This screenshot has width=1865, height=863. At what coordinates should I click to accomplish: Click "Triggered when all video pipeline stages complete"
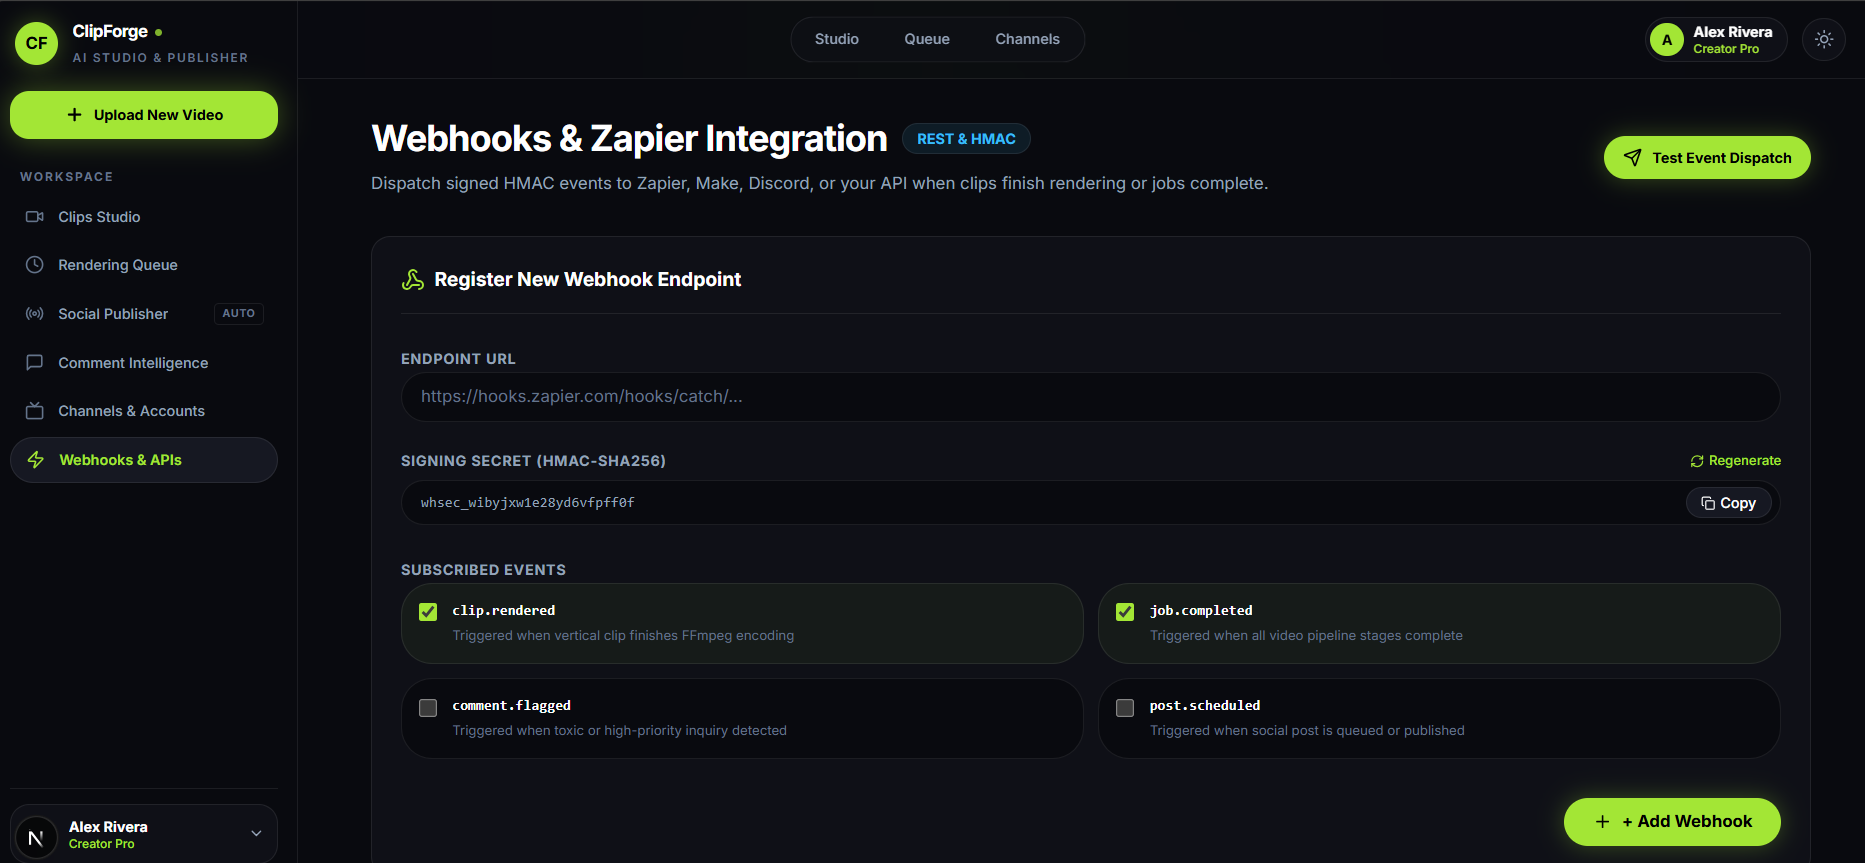click(1306, 636)
